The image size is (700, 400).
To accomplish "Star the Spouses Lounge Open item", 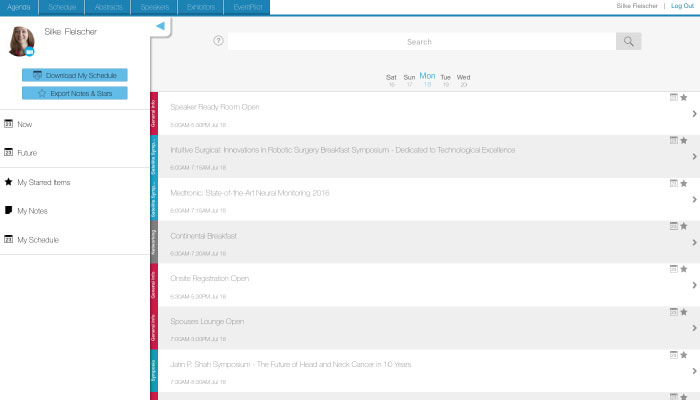I will point(683,312).
